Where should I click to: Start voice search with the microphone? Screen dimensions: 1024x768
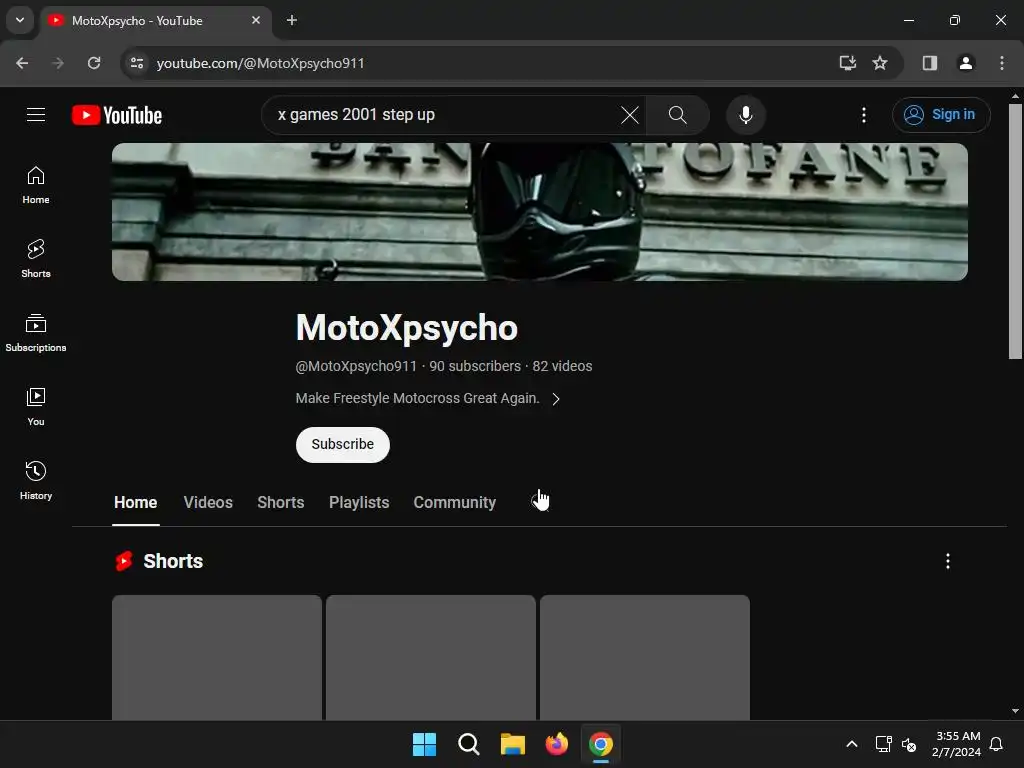pos(745,115)
